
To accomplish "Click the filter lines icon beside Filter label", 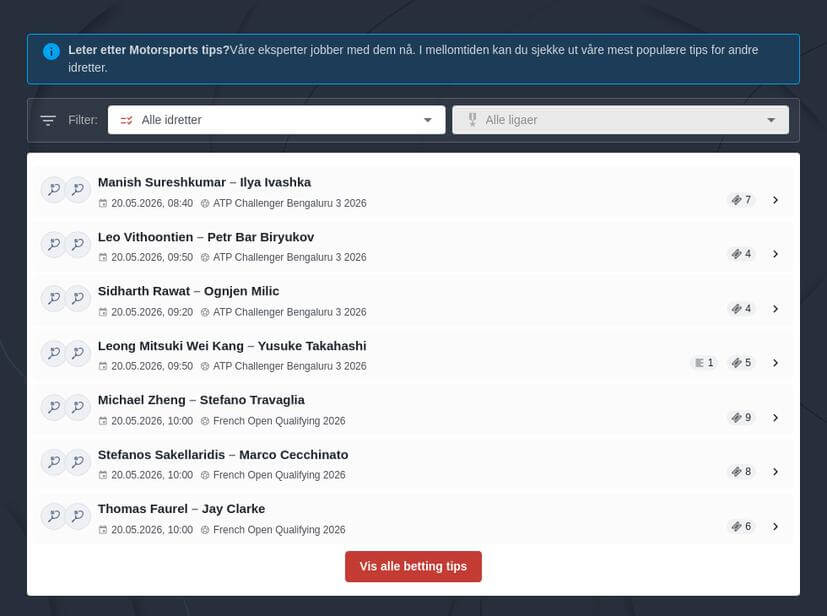I will pyautogui.click(x=48, y=120).
